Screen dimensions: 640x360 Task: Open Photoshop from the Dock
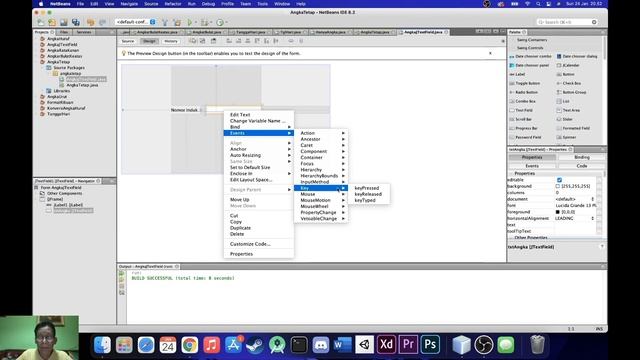[x=430, y=345]
